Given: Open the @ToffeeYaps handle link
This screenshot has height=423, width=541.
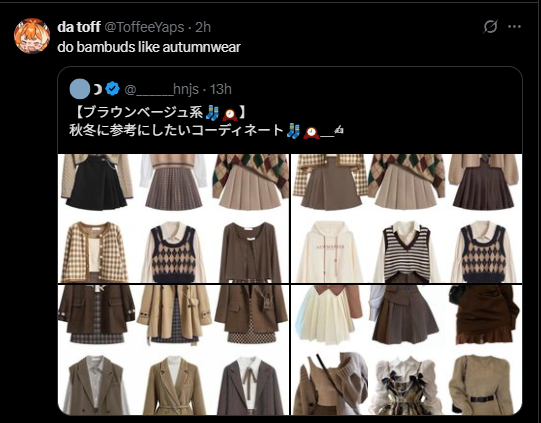Looking at the screenshot, I should coord(144,27).
